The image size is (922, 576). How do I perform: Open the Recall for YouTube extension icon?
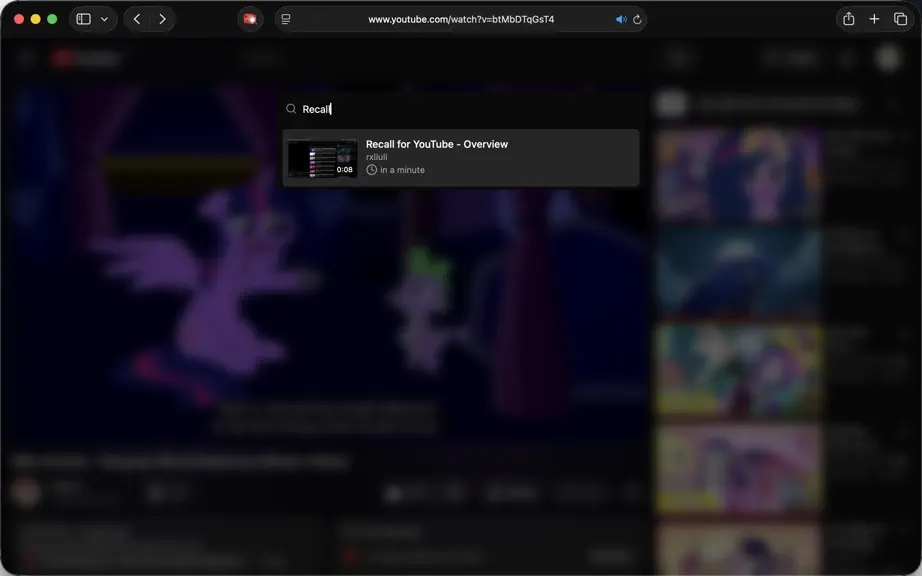coord(250,19)
